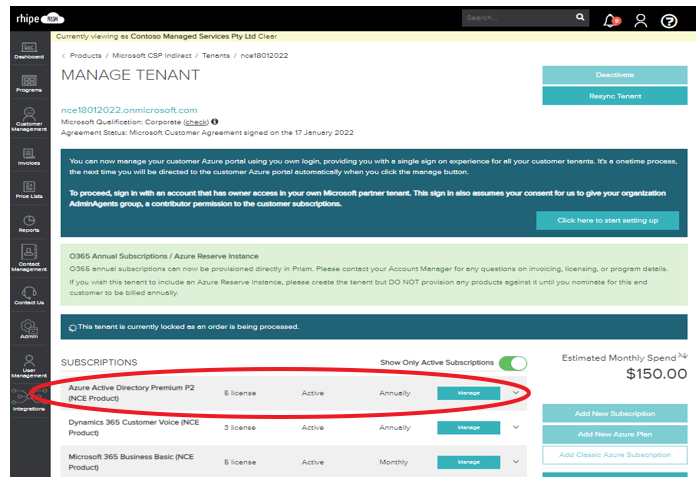This screenshot has width=699, height=490.
Task: Select Microsoft 365 Business Basic product name
Action: [x=131, y=462]
